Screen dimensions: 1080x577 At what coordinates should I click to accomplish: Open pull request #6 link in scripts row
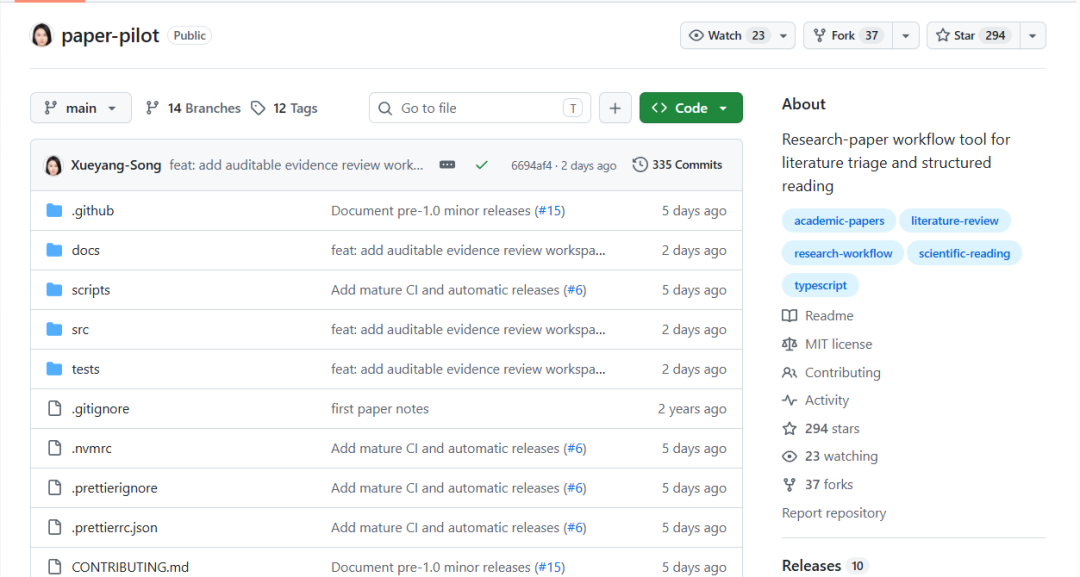(x=575, y=290)
